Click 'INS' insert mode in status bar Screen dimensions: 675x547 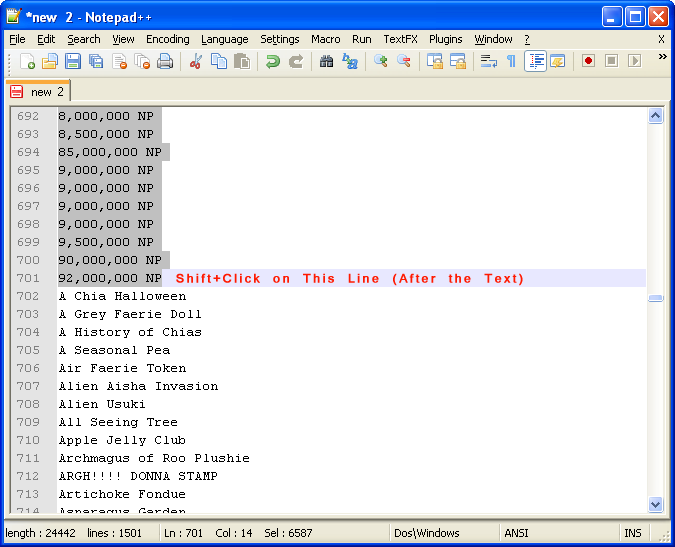(x=632, y=533)
